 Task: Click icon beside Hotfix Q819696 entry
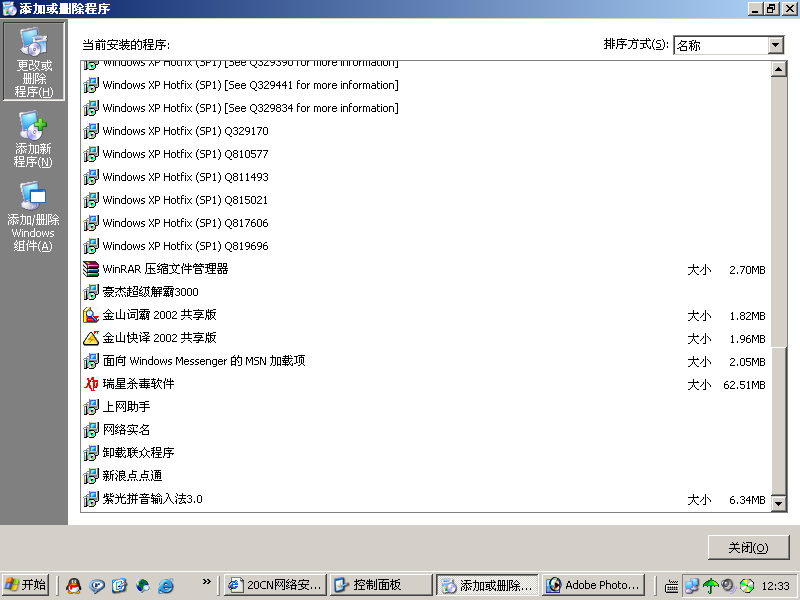[91, 246]
